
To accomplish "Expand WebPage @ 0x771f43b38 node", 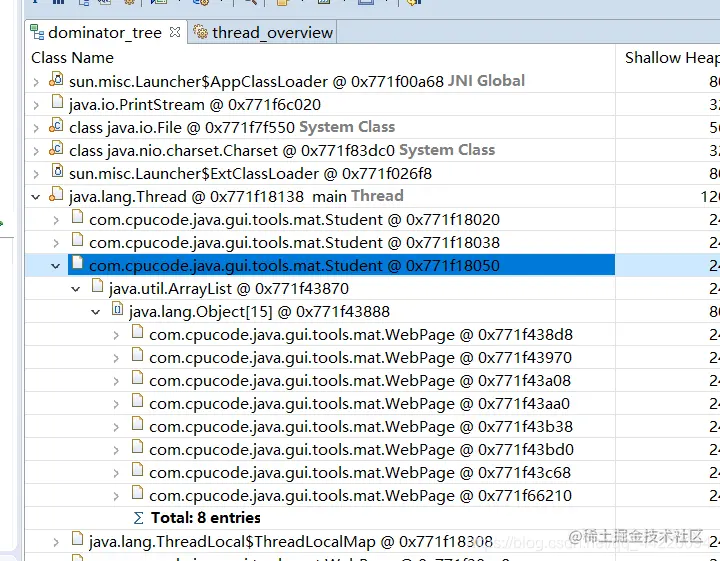I will 116,427.
